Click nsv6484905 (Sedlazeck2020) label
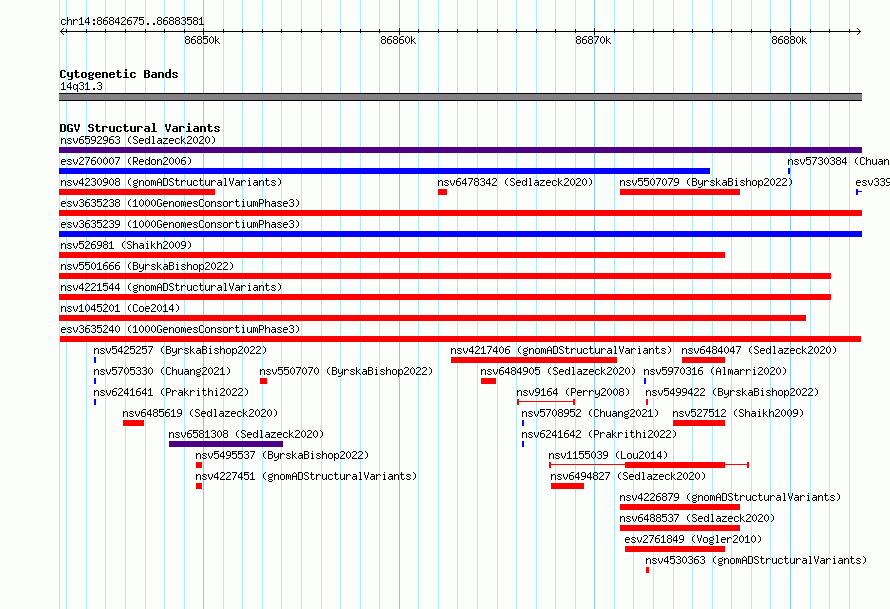The width and height of the screenshot is (890, 609). pos(558,371)
